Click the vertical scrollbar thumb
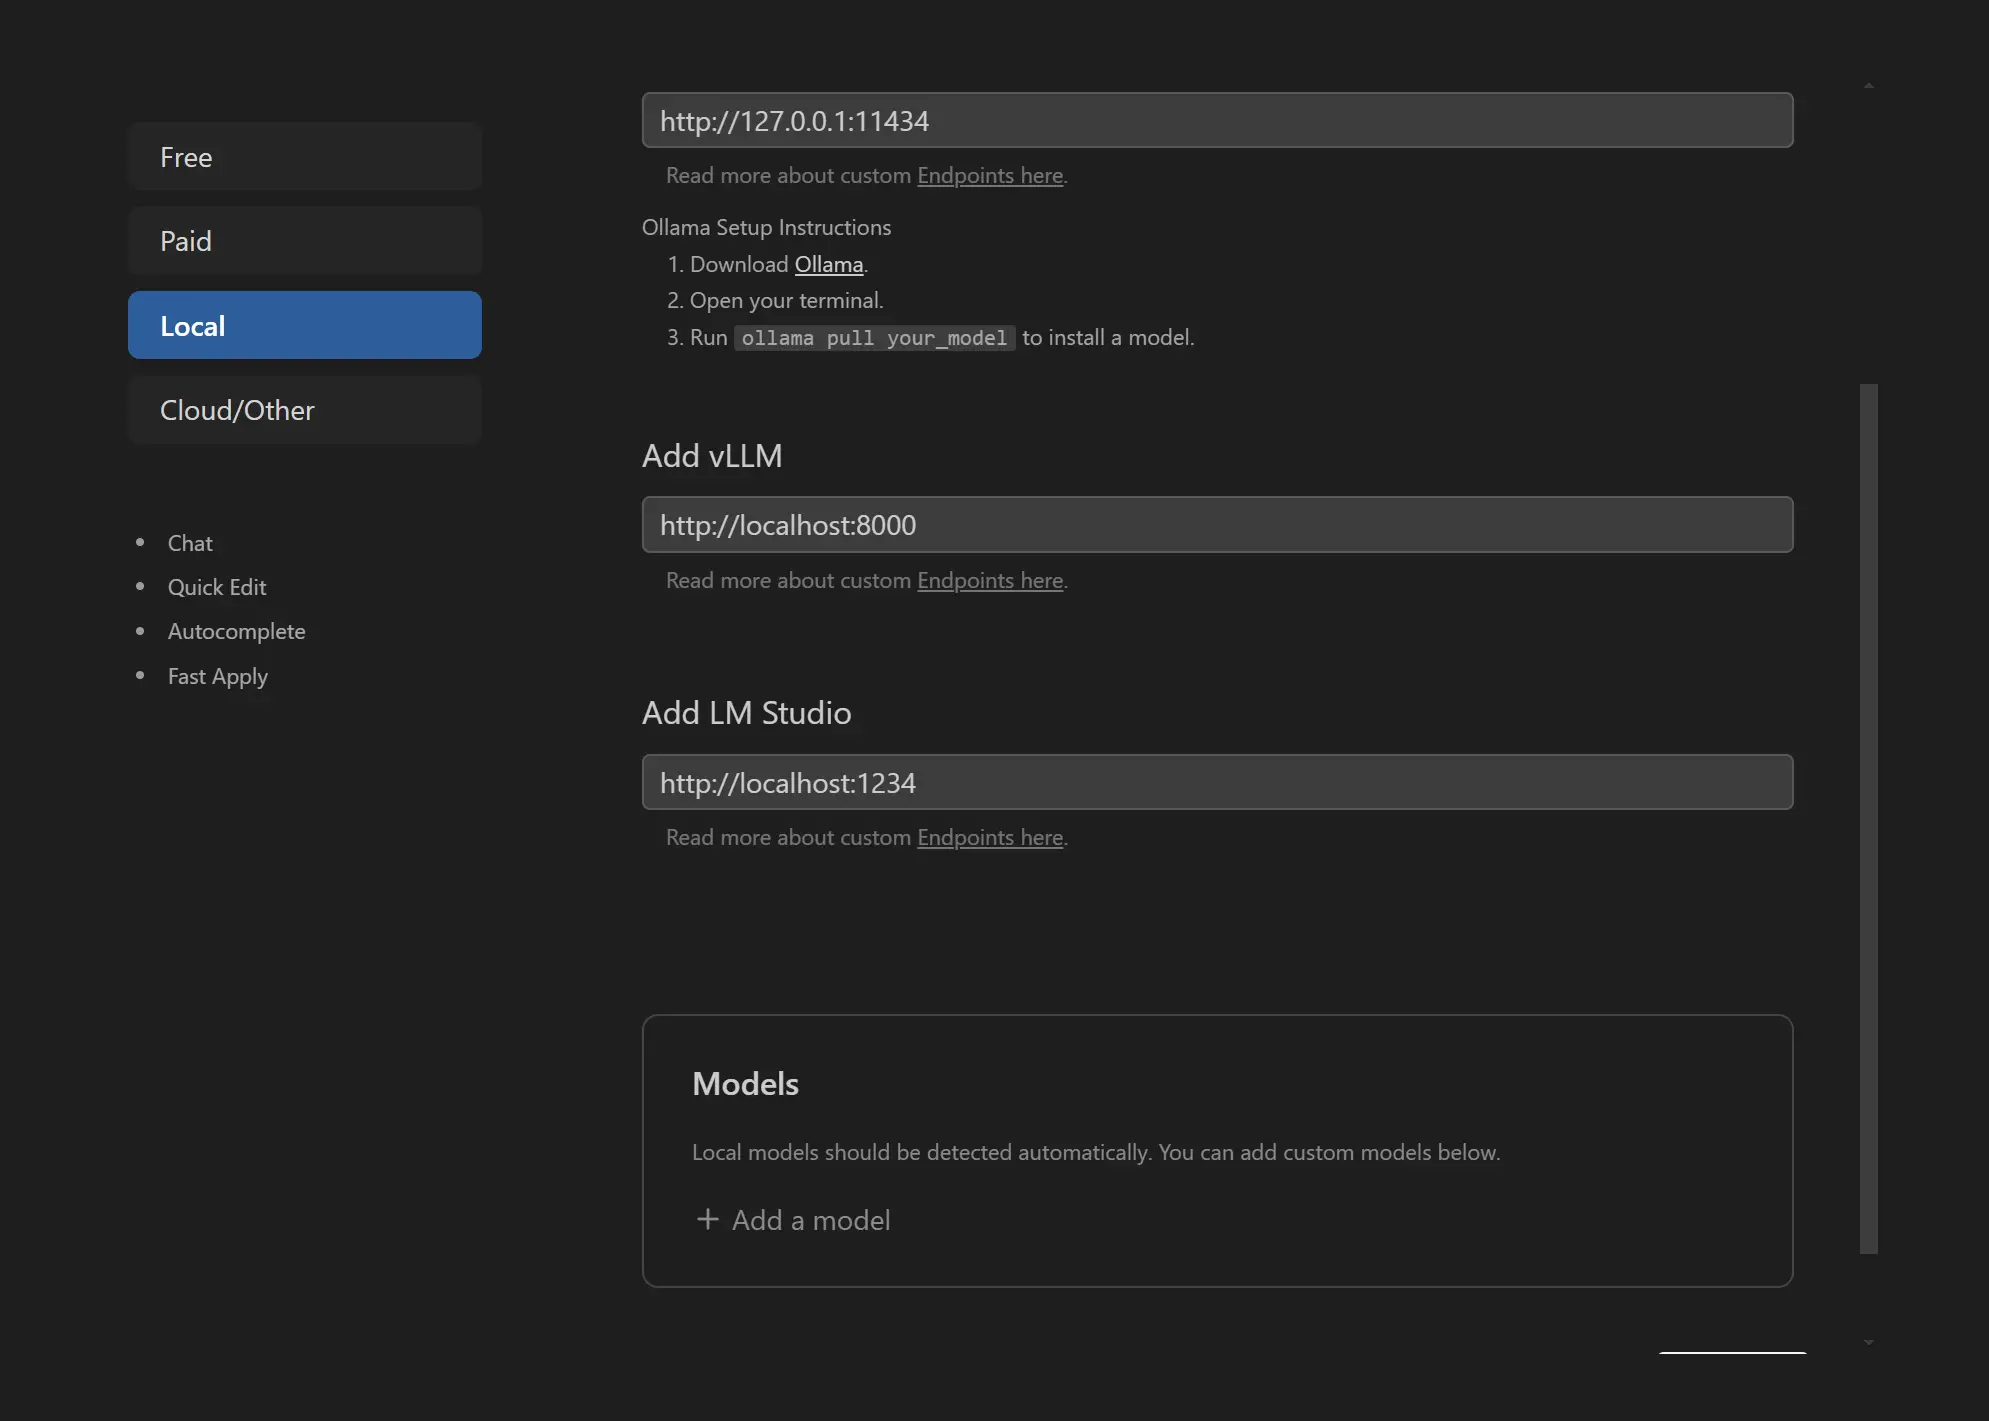 click(x=1868, y=818)
